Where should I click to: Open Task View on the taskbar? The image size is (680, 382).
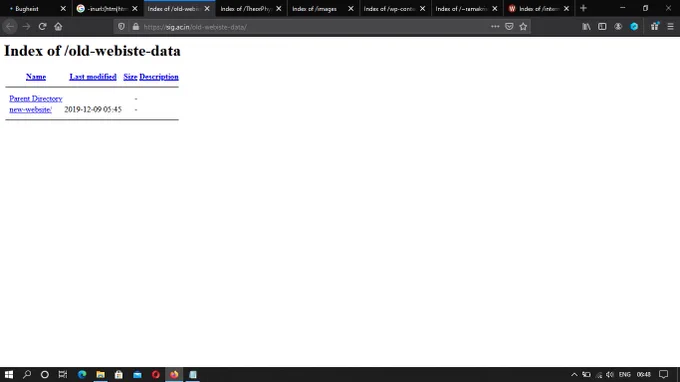[63, 375]
